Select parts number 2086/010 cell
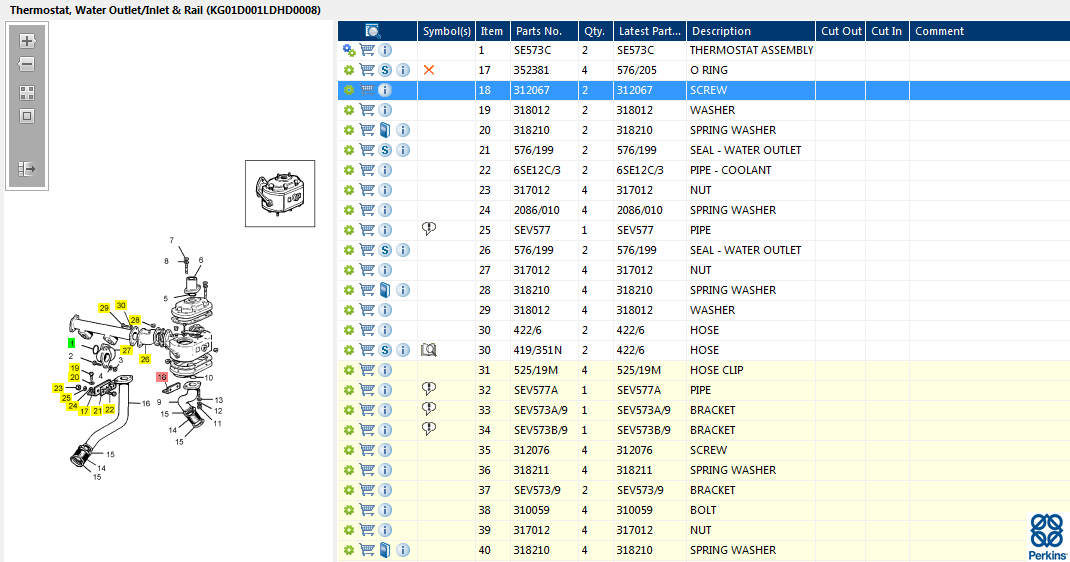1070x562 pixels. [544, 210]
